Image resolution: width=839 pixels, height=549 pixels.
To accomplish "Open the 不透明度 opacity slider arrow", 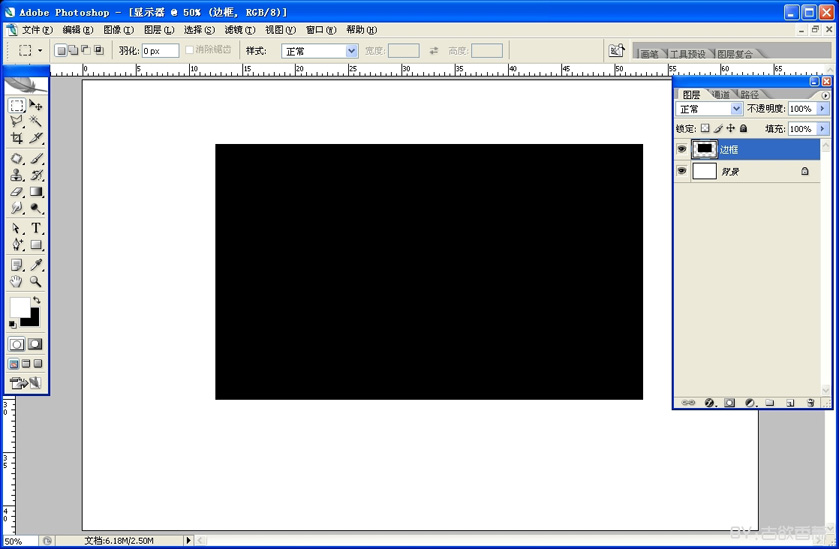I will click(822, 109).
